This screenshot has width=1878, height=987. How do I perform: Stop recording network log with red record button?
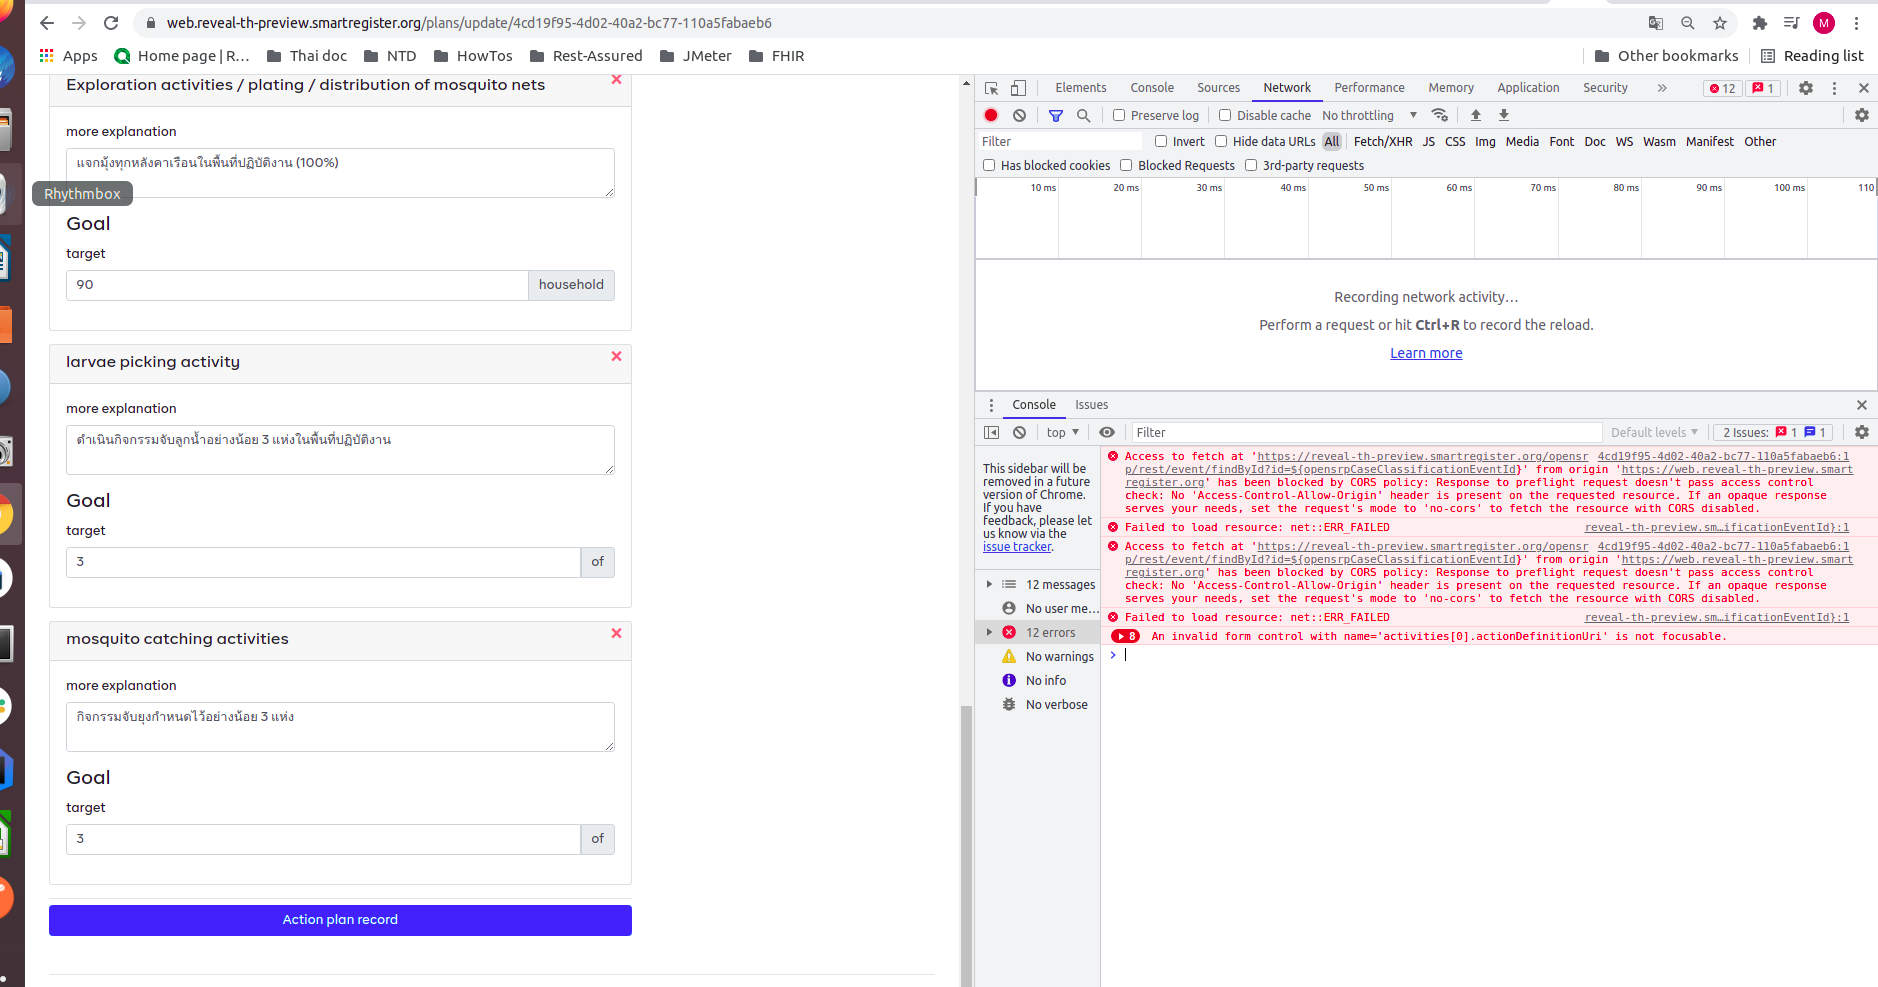point(991,115)
